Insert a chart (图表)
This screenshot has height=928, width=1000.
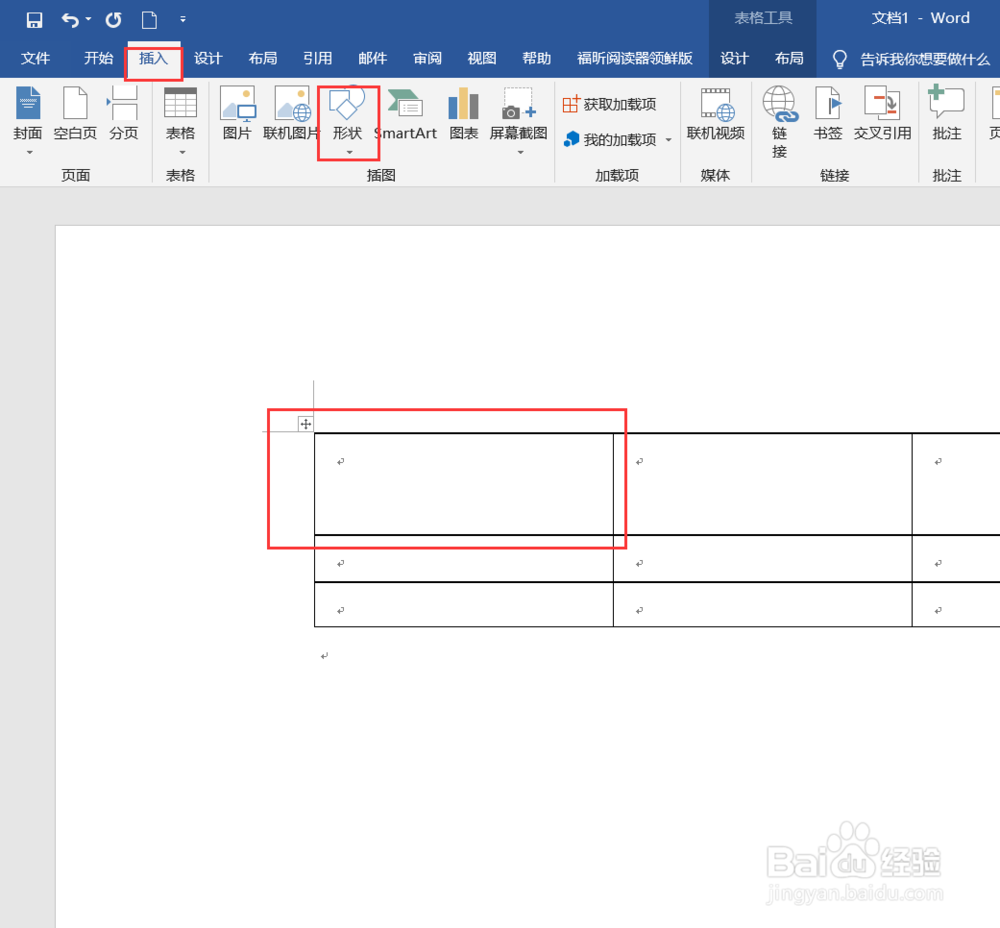(x=463, y=113)
